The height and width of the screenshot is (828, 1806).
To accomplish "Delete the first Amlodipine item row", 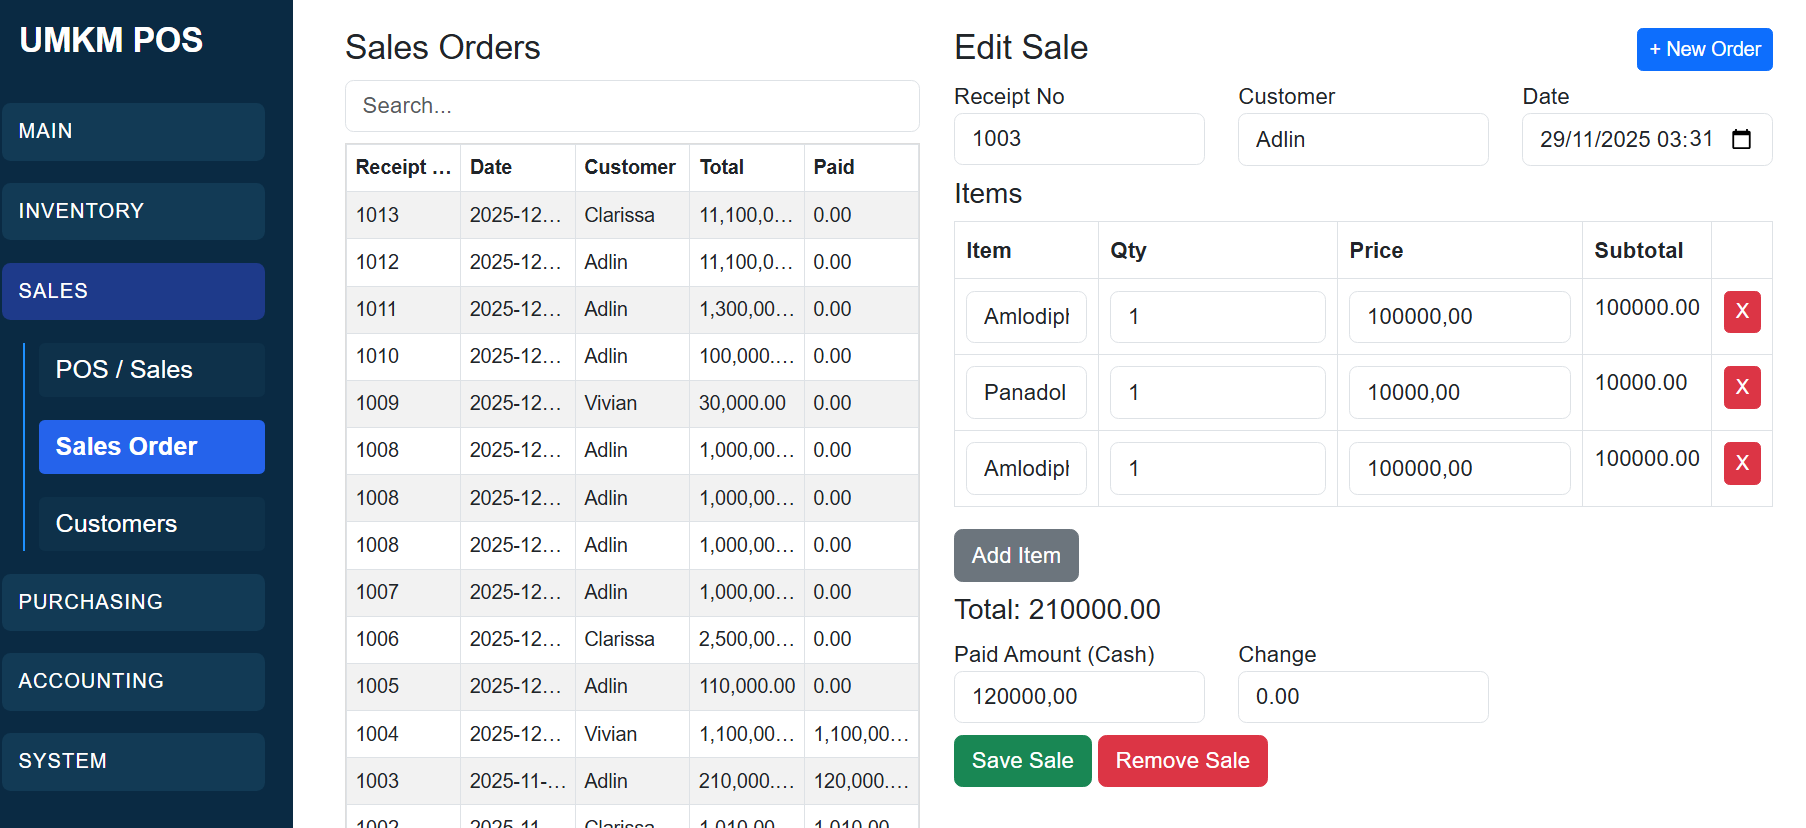I will (1741, 312).
